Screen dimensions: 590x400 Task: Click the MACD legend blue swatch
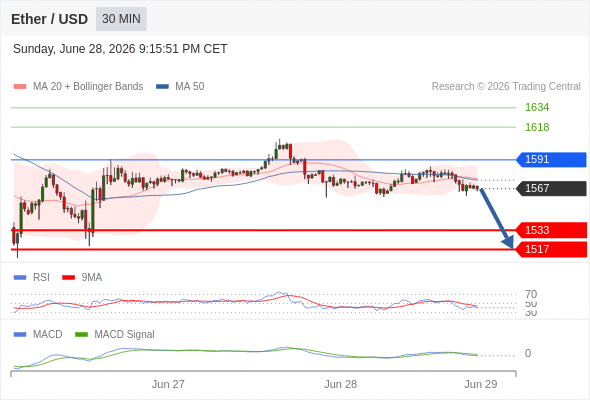click(20, 335)
